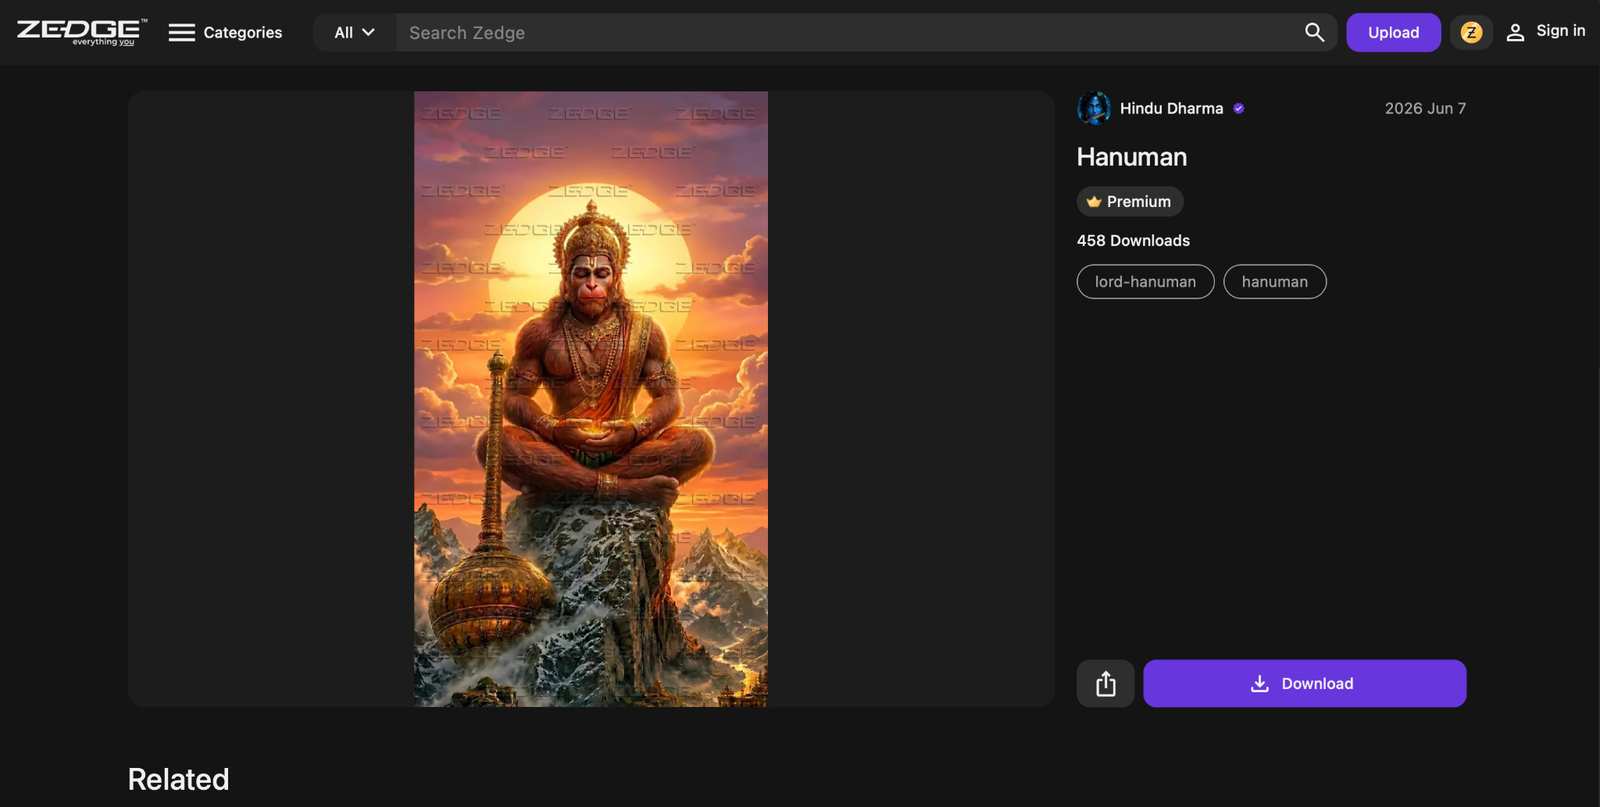Click the Zedge logo
1600x807 pixels.
tap(82, 32)
